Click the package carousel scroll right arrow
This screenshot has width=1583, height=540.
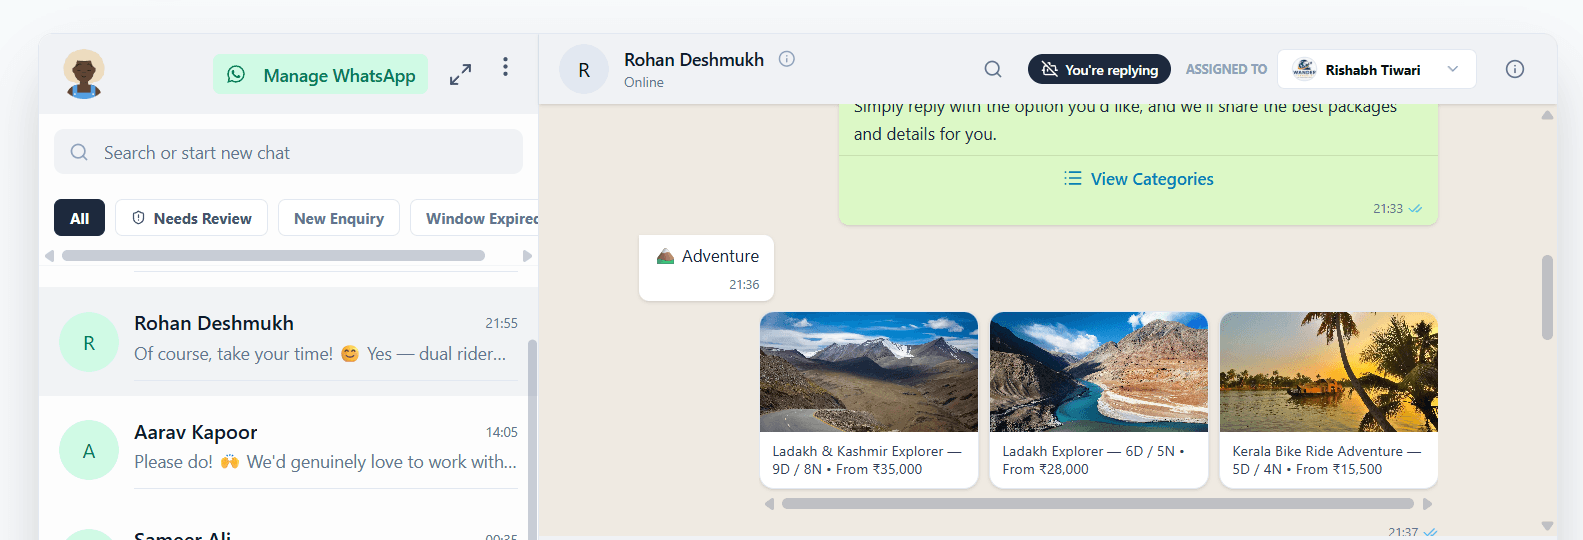pos(1427,504)
